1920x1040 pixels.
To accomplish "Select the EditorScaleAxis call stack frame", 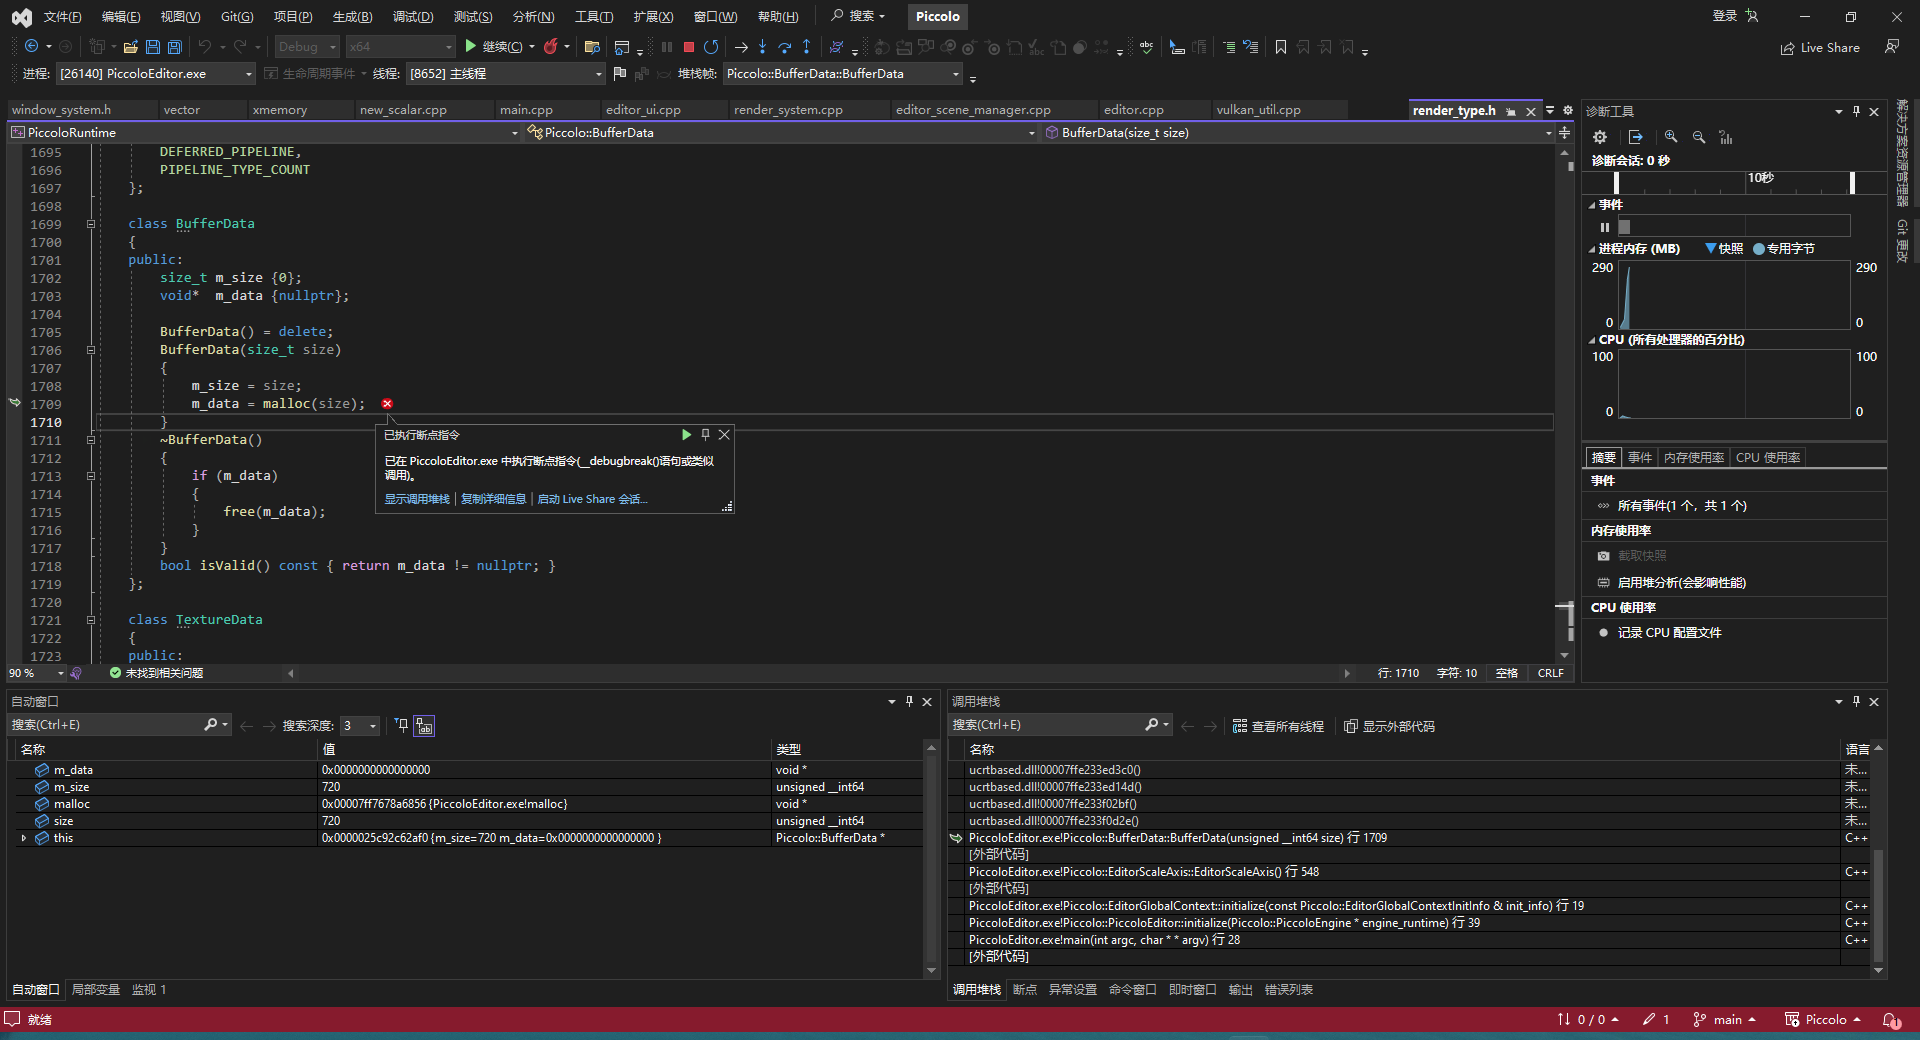I will (1143, 872).
